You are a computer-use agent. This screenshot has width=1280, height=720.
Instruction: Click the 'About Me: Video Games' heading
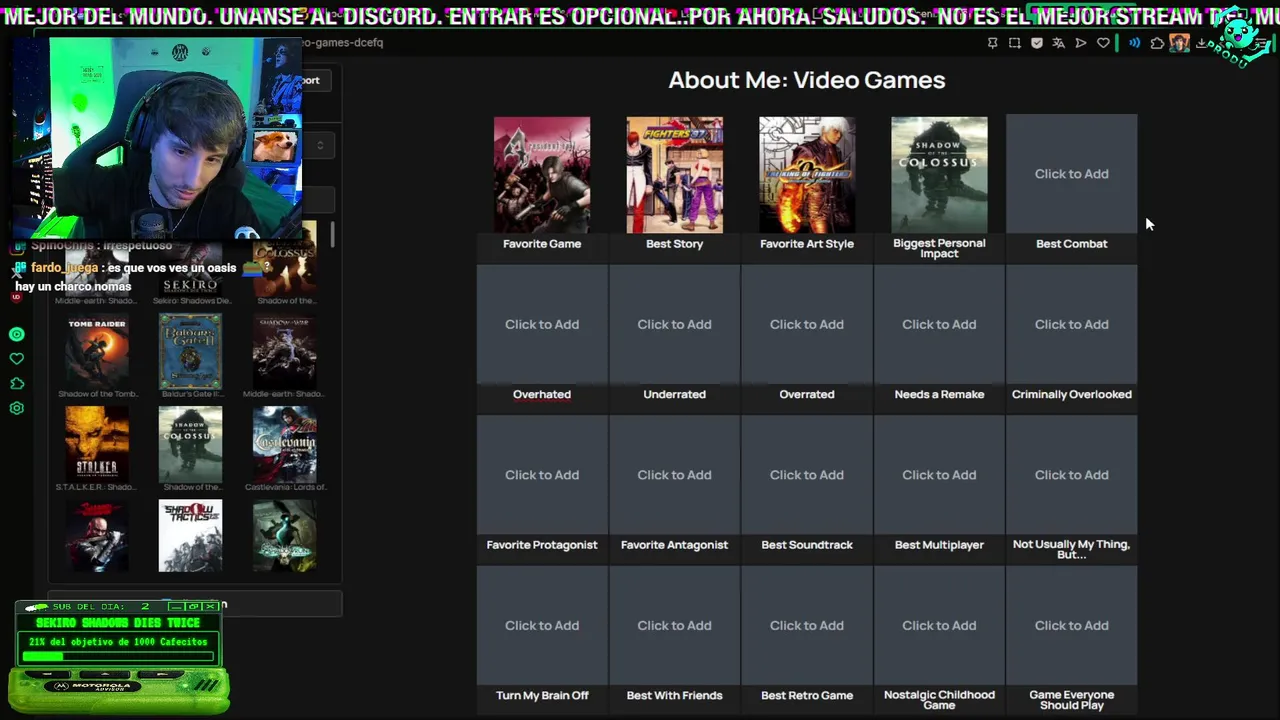click(807, 80)
